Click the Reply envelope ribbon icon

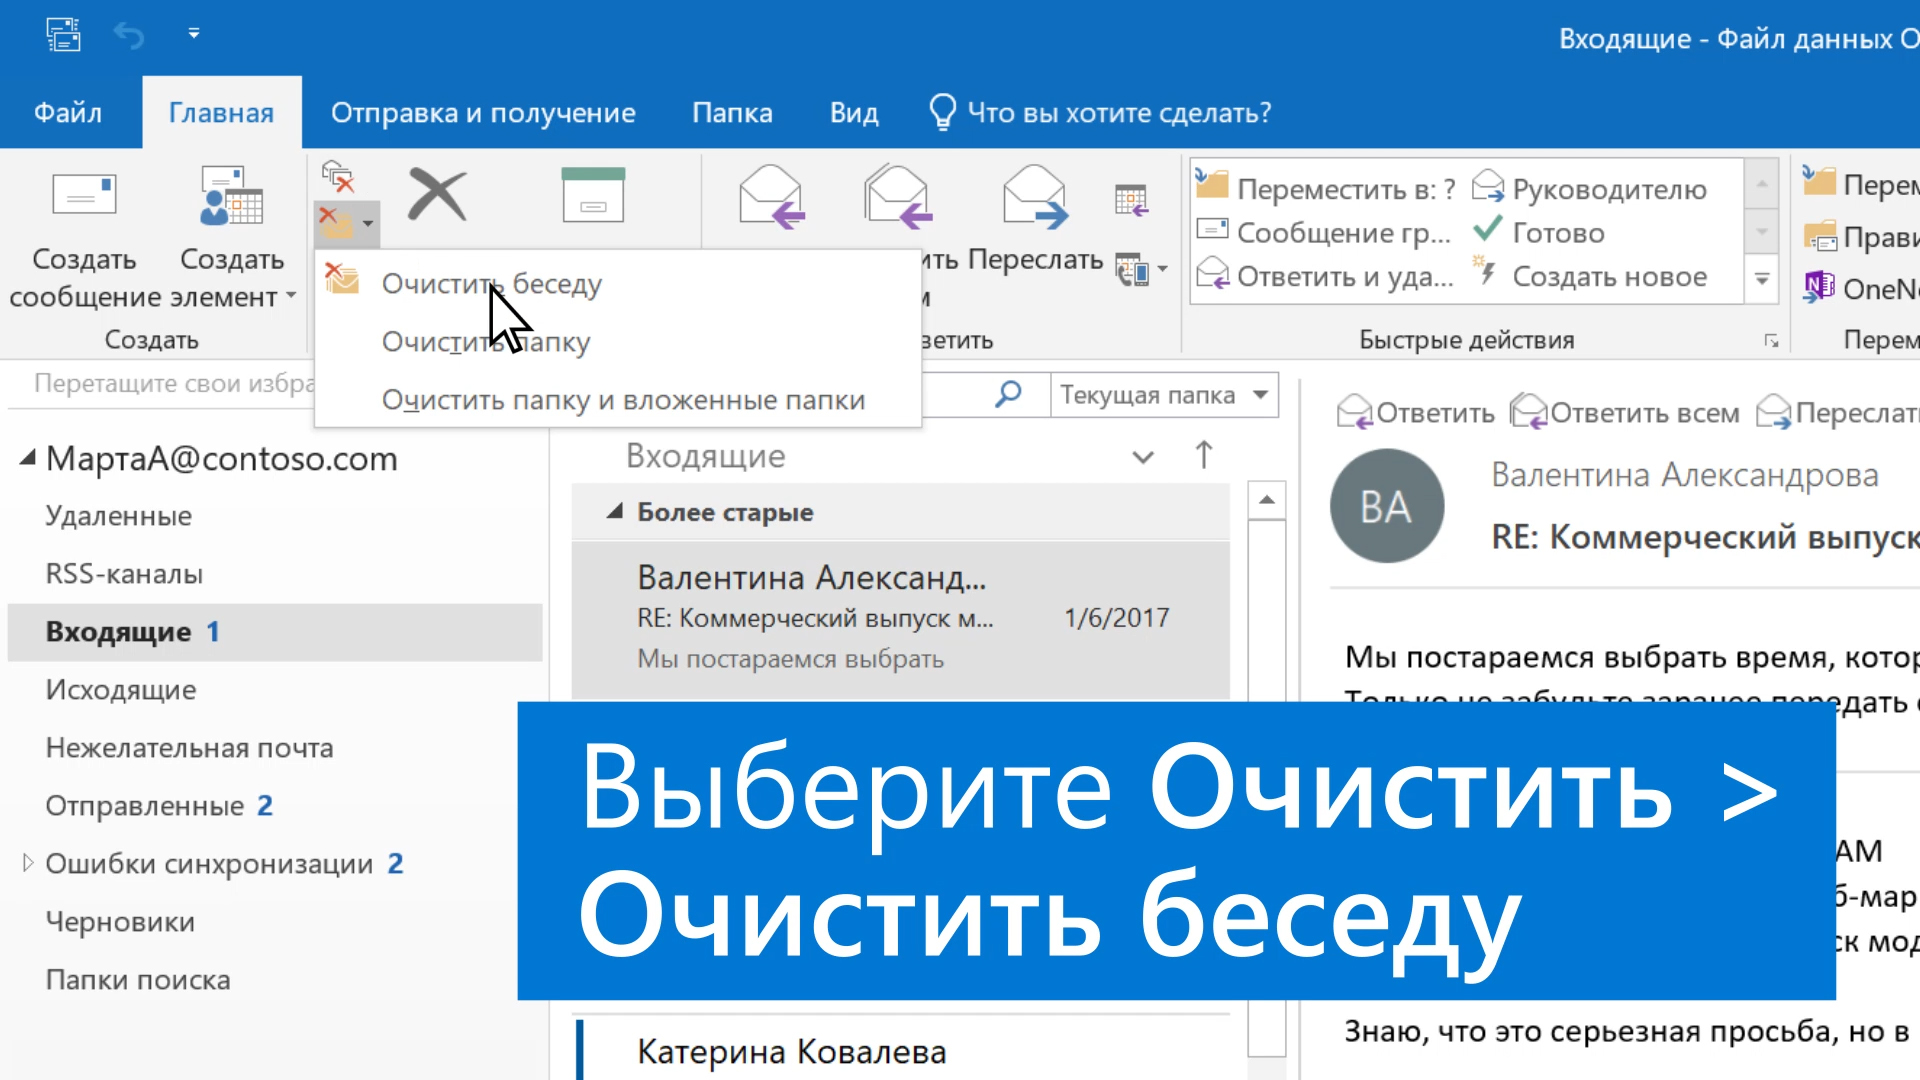click(771, 196)
